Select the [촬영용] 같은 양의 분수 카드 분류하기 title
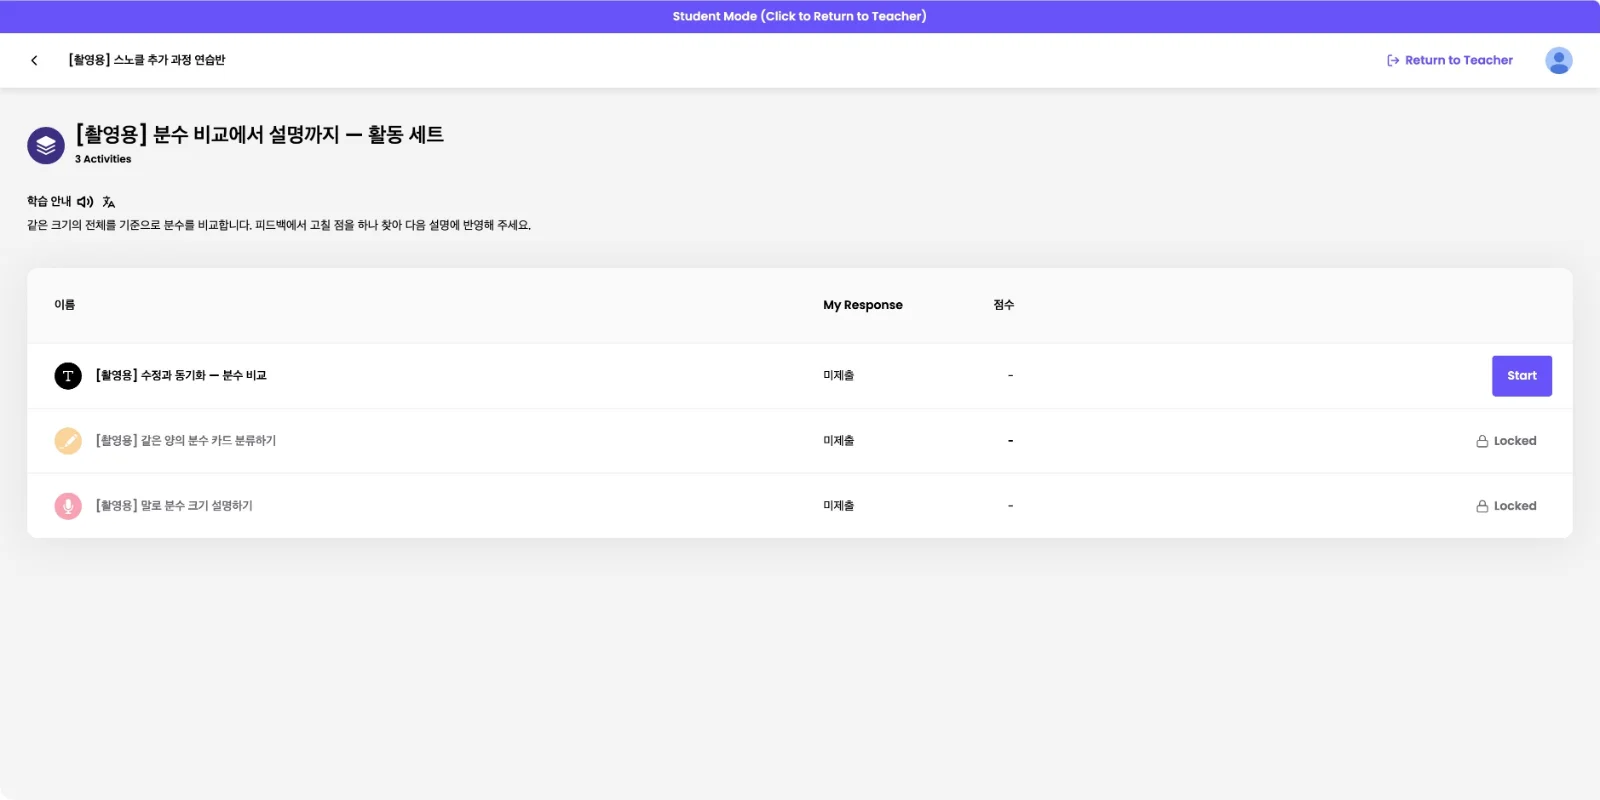Image resolution: width=1600 pixels, height=800 pixels. [186, 441]
